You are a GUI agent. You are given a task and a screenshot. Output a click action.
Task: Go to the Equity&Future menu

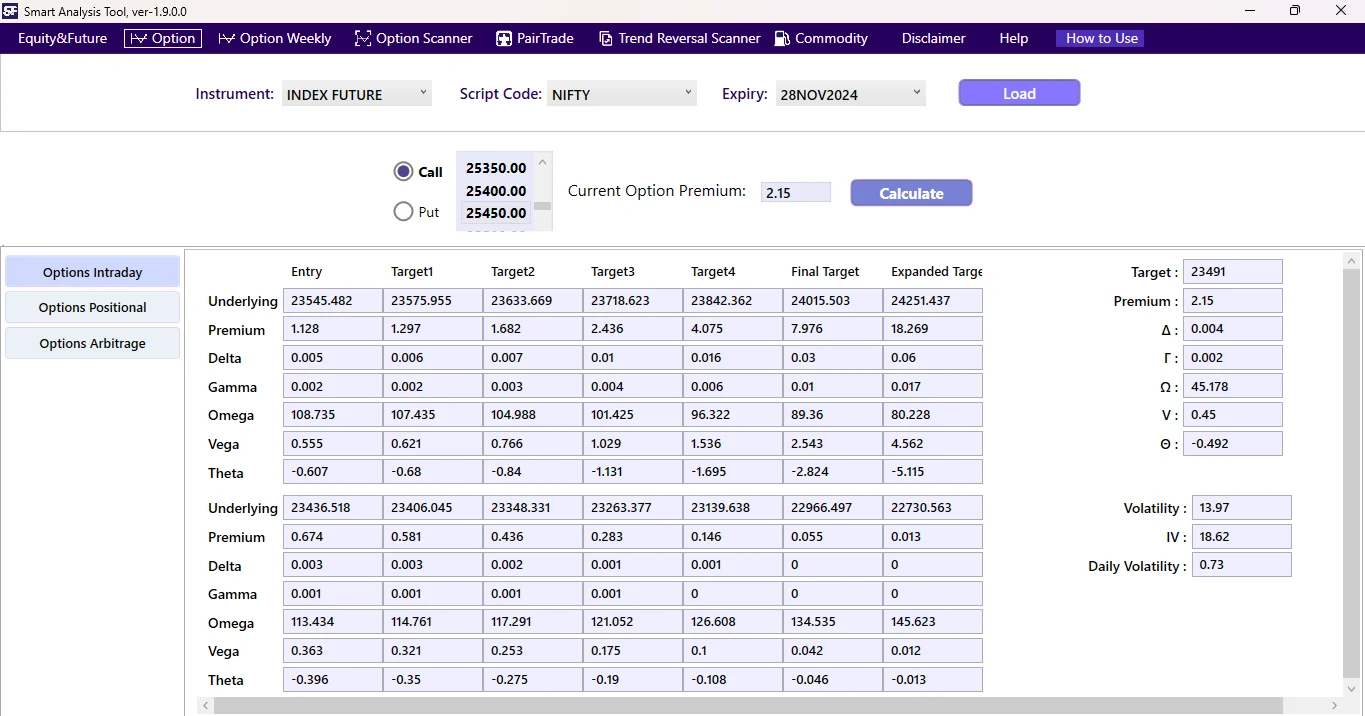tap(62, 38)
